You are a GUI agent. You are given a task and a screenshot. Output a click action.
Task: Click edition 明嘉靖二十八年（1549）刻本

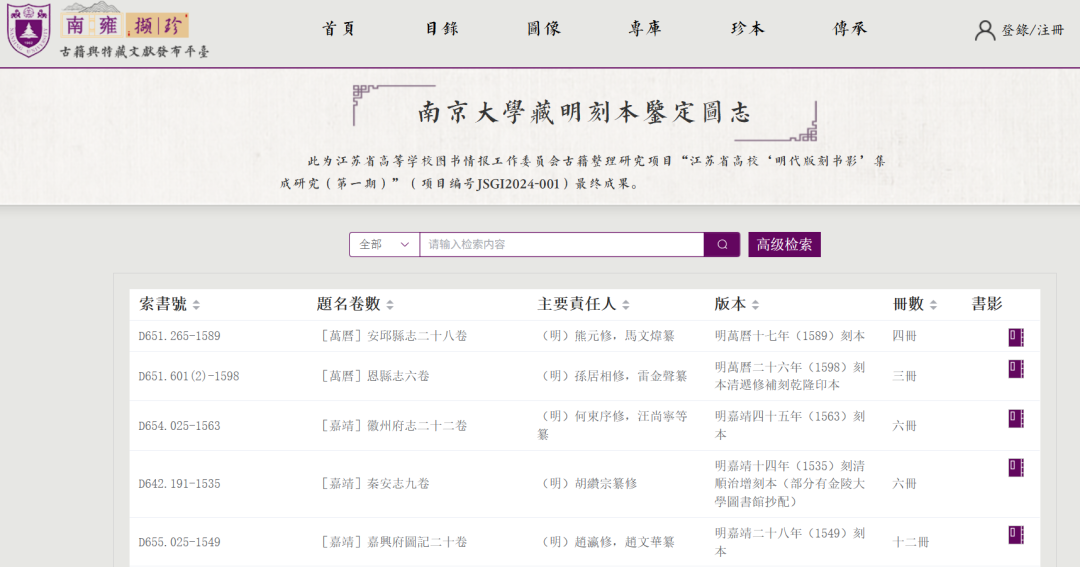point(789,542)
